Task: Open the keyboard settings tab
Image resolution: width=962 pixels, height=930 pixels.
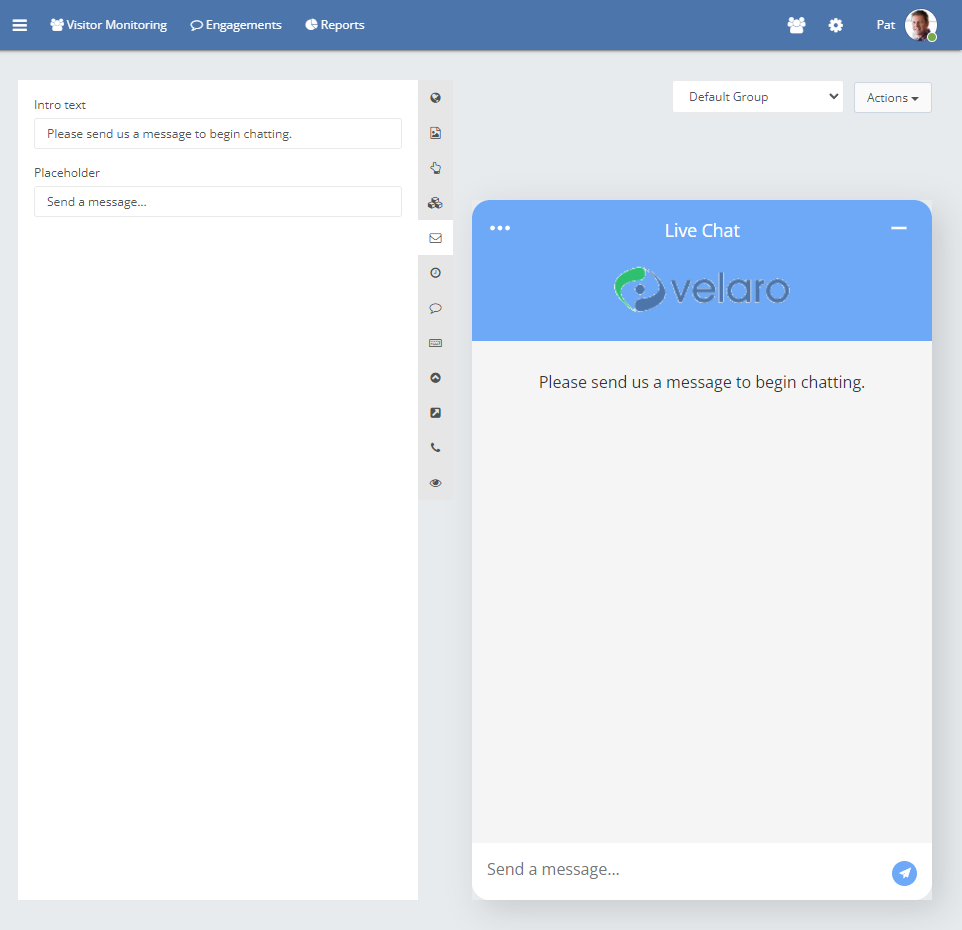Action: tap(435, 343)
